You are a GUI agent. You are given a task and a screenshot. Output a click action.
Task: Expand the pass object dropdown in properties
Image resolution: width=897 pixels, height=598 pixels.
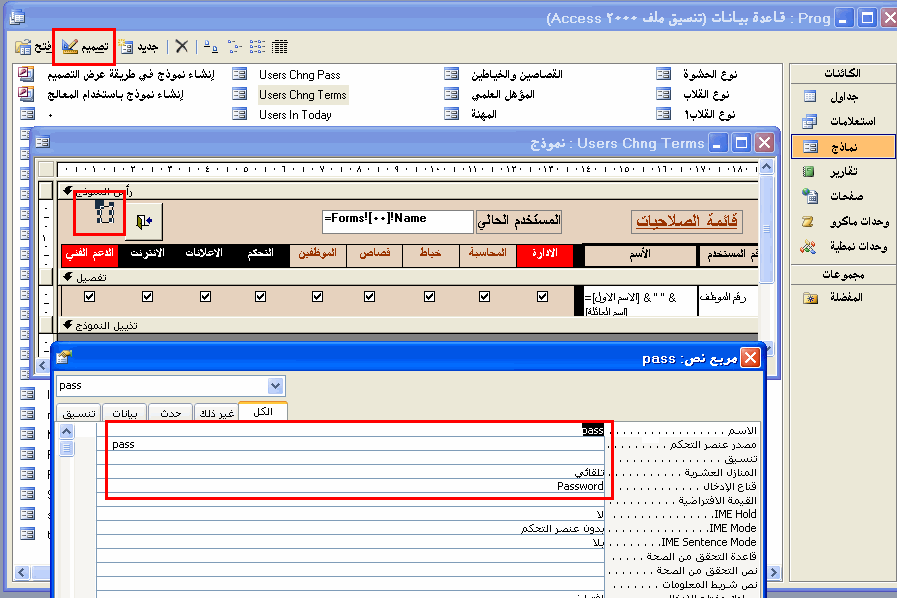276,386
